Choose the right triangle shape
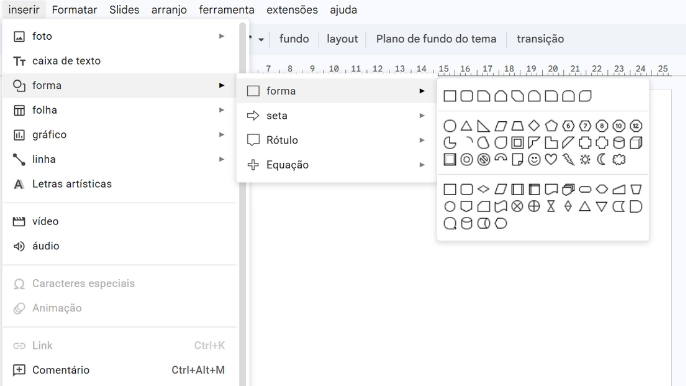686x386 pixels. click(483, 126)
